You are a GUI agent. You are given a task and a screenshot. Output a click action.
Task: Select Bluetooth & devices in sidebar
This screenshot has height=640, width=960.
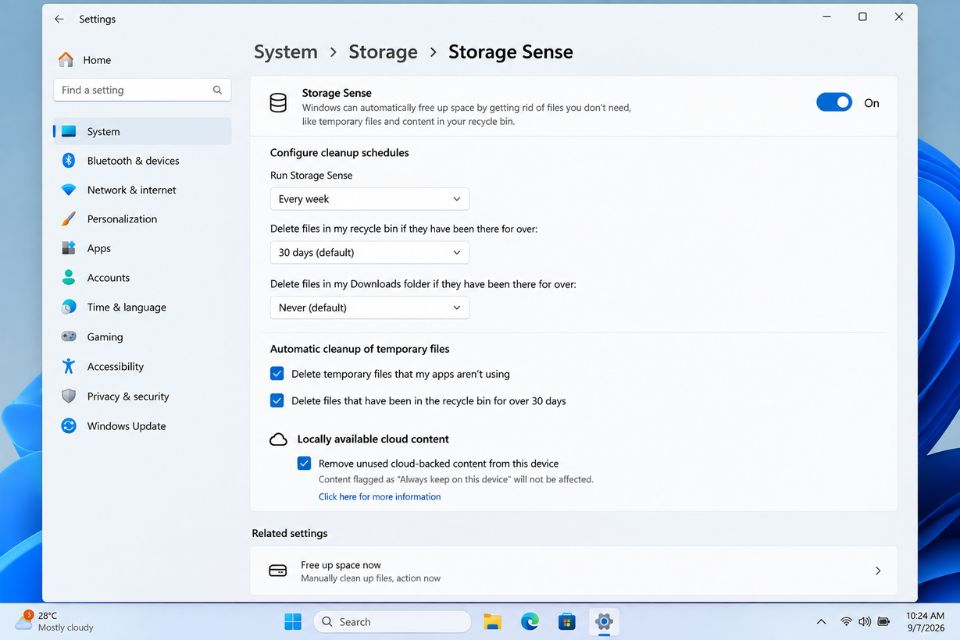[x=142, y=160]
